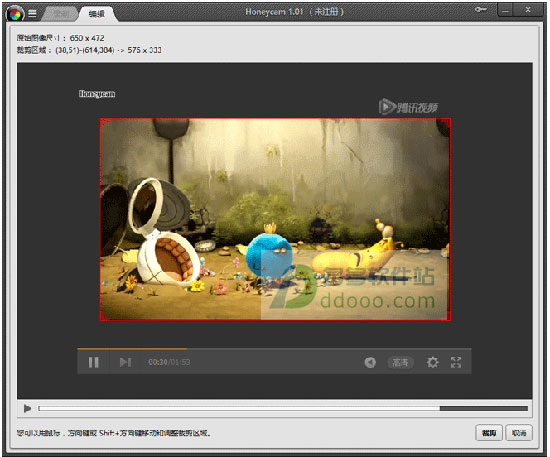
Task: Click the hint text mentioning Shift+方向键
Action: pyautogui.click(x=114, y=433)
